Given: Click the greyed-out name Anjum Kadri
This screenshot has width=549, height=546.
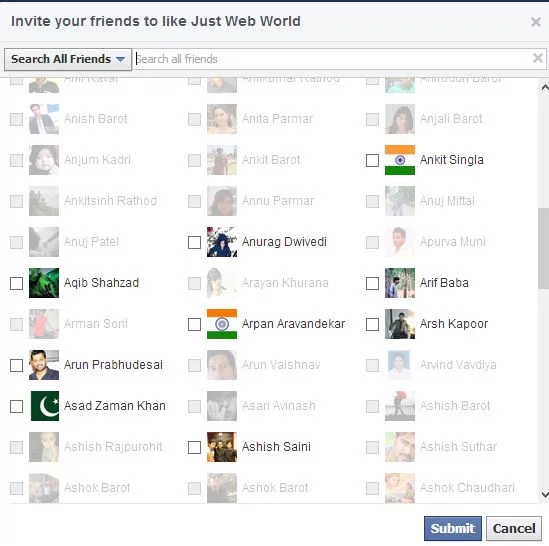Looking at the screenshot, I should [97, 160].
